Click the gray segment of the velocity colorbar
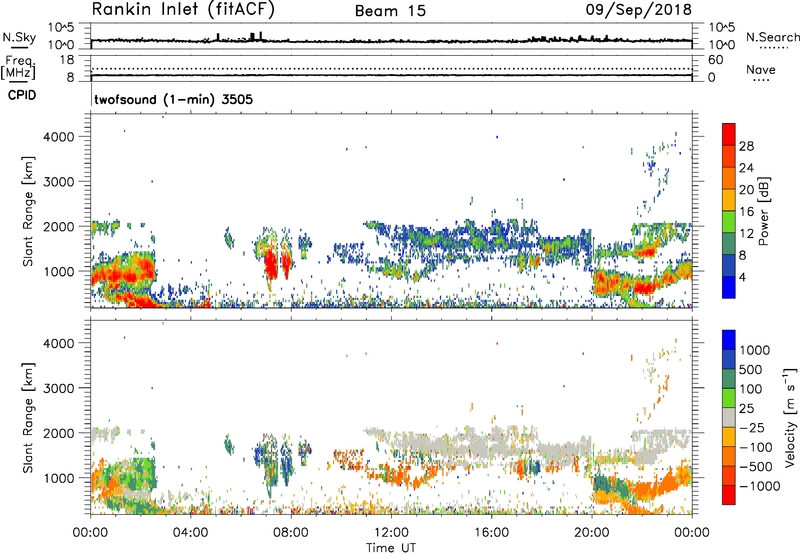Image resolution: width=800 pixels, height=554 pixels. (729, 417)
